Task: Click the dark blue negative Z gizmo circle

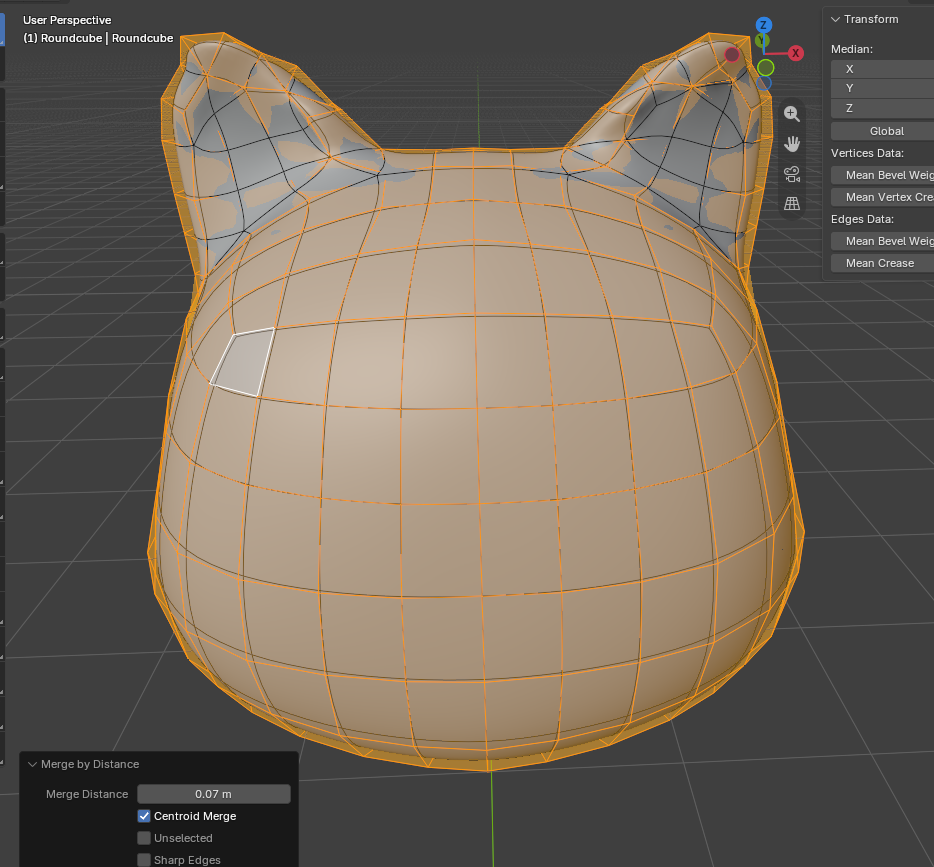Action: coord(764,83)
